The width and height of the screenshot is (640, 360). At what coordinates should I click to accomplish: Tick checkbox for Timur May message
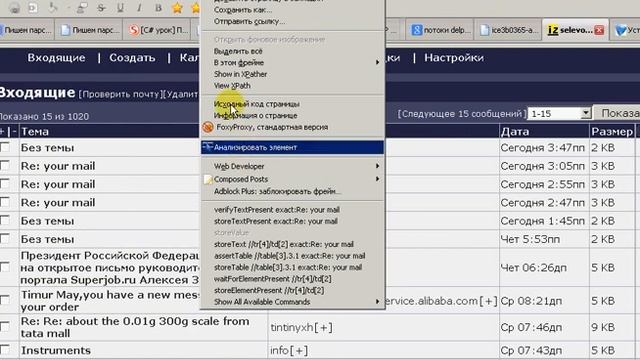coord(5,300)
